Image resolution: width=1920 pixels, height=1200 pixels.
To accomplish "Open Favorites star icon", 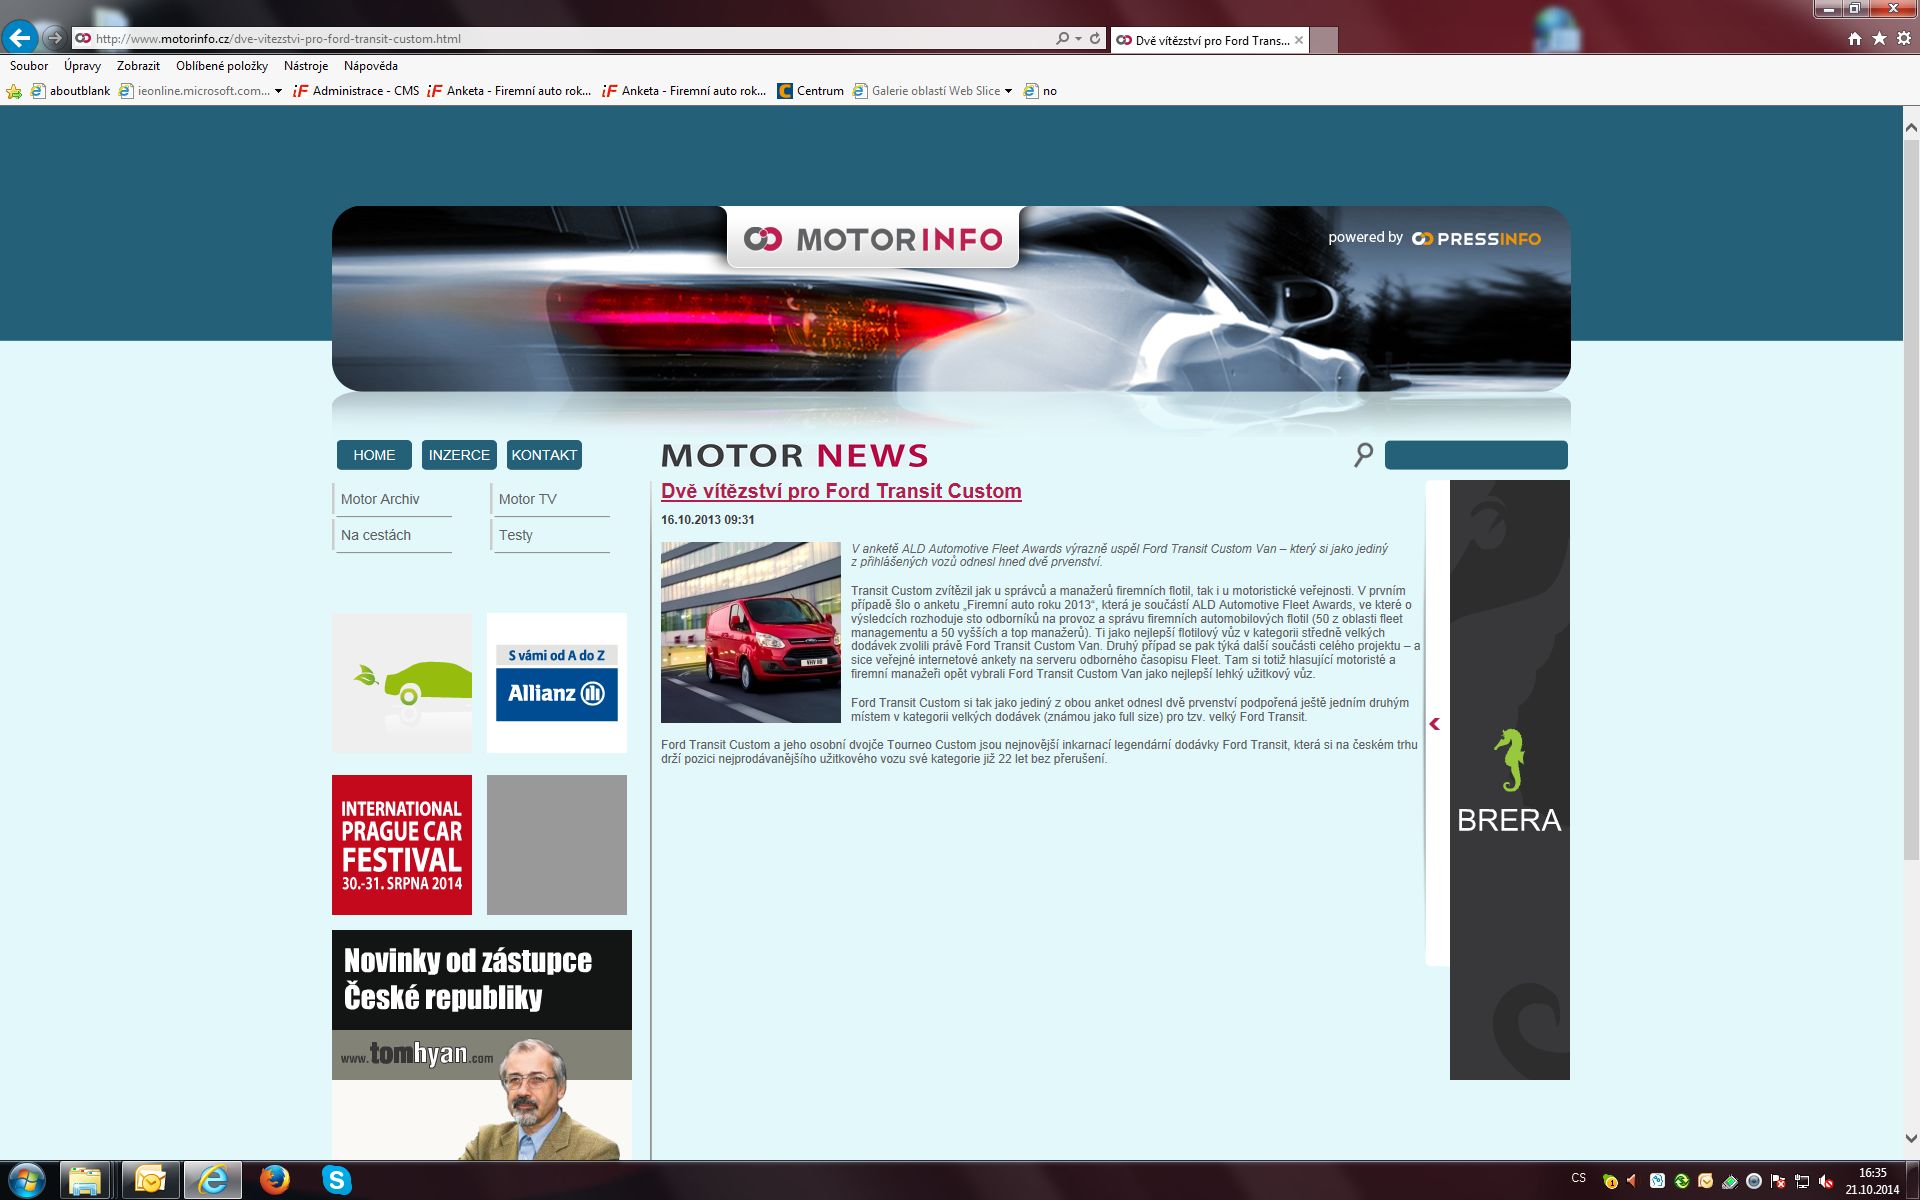I will pos(1879,38).
